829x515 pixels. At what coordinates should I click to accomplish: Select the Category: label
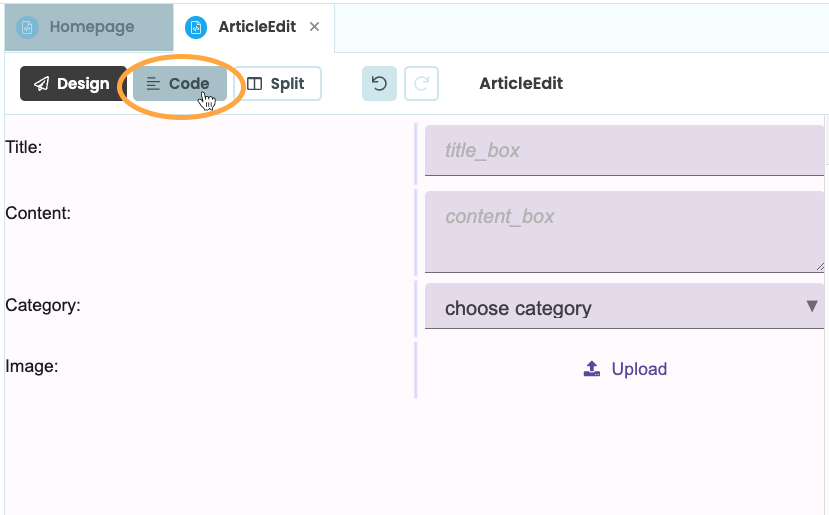pos(43,305)
